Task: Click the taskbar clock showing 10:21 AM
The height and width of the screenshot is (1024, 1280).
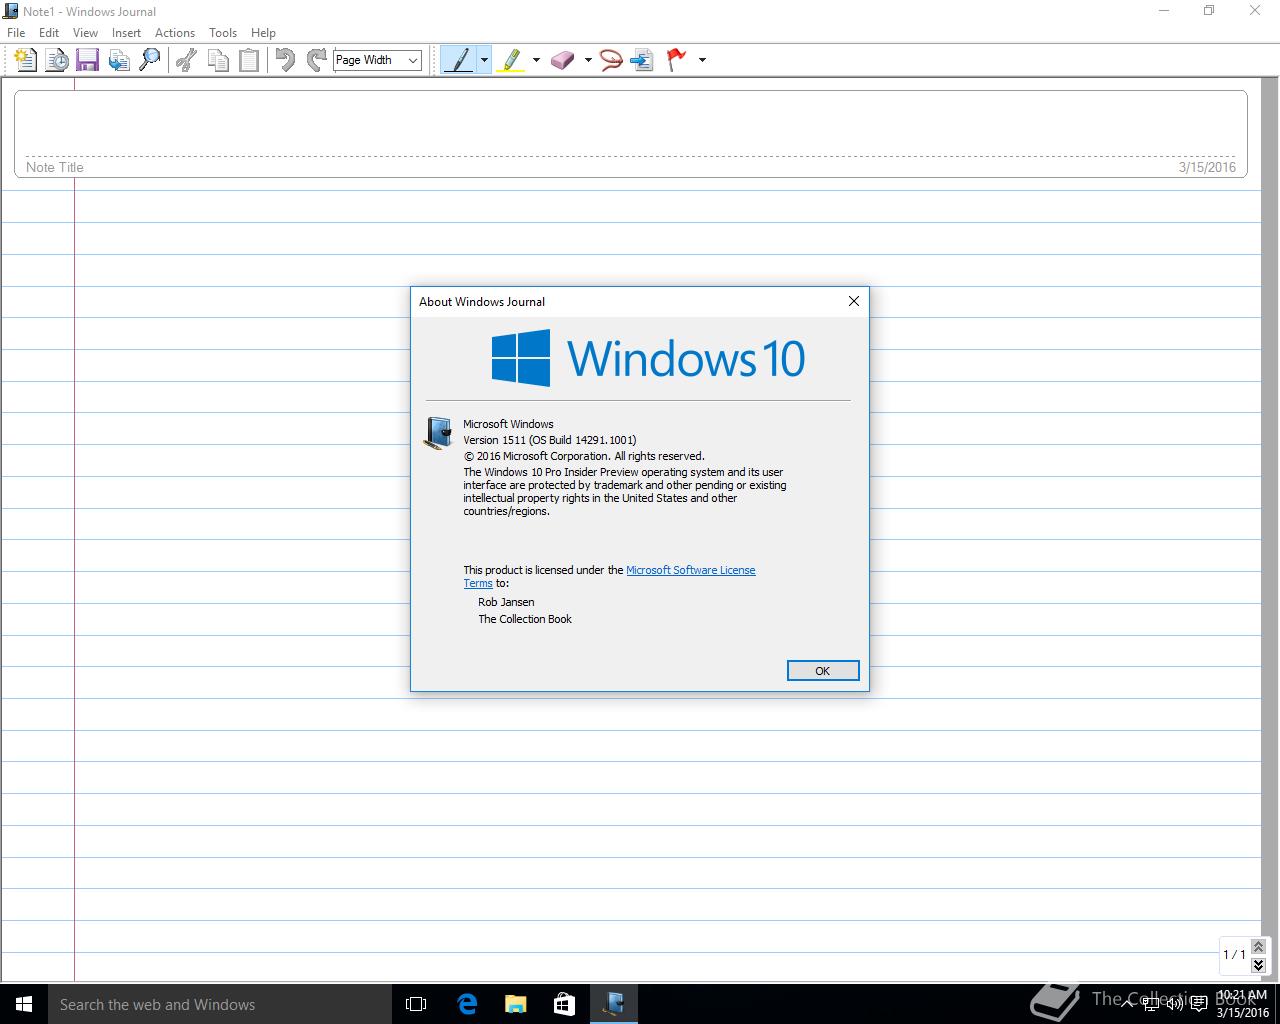Action: tap(1242, 1004)
